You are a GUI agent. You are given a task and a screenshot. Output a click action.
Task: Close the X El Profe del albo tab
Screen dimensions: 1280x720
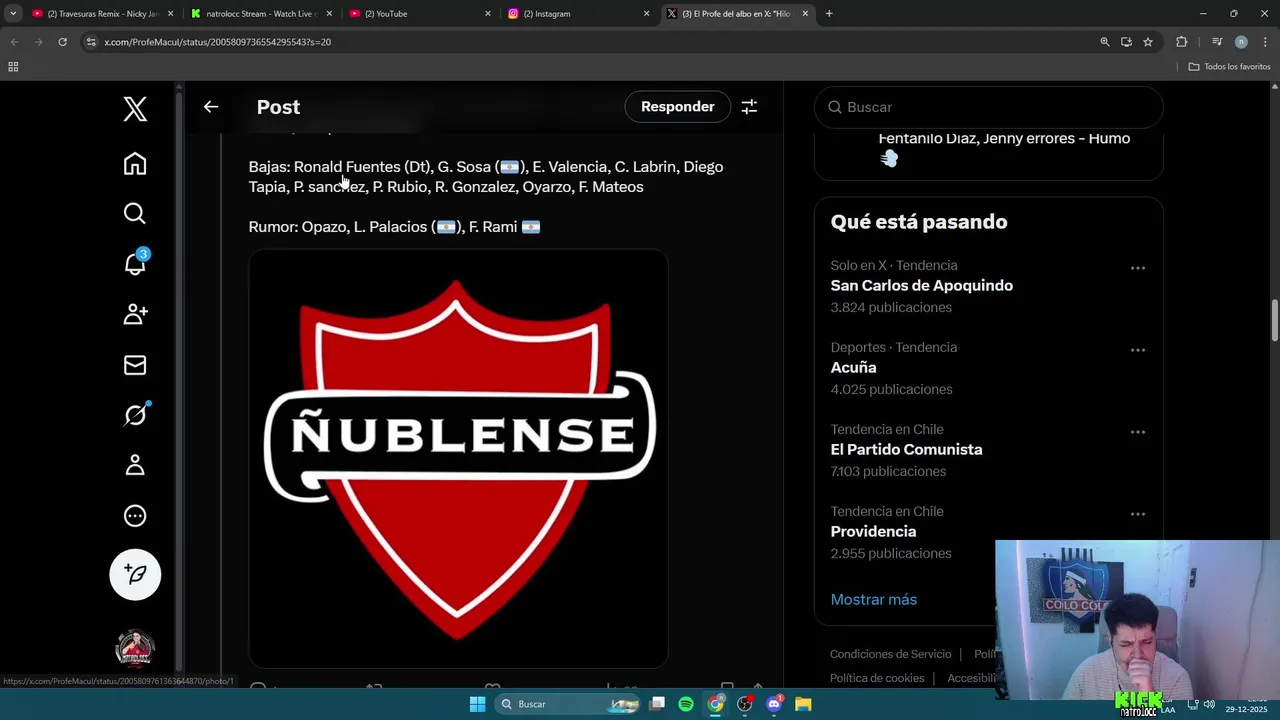(x=805, y=14)
